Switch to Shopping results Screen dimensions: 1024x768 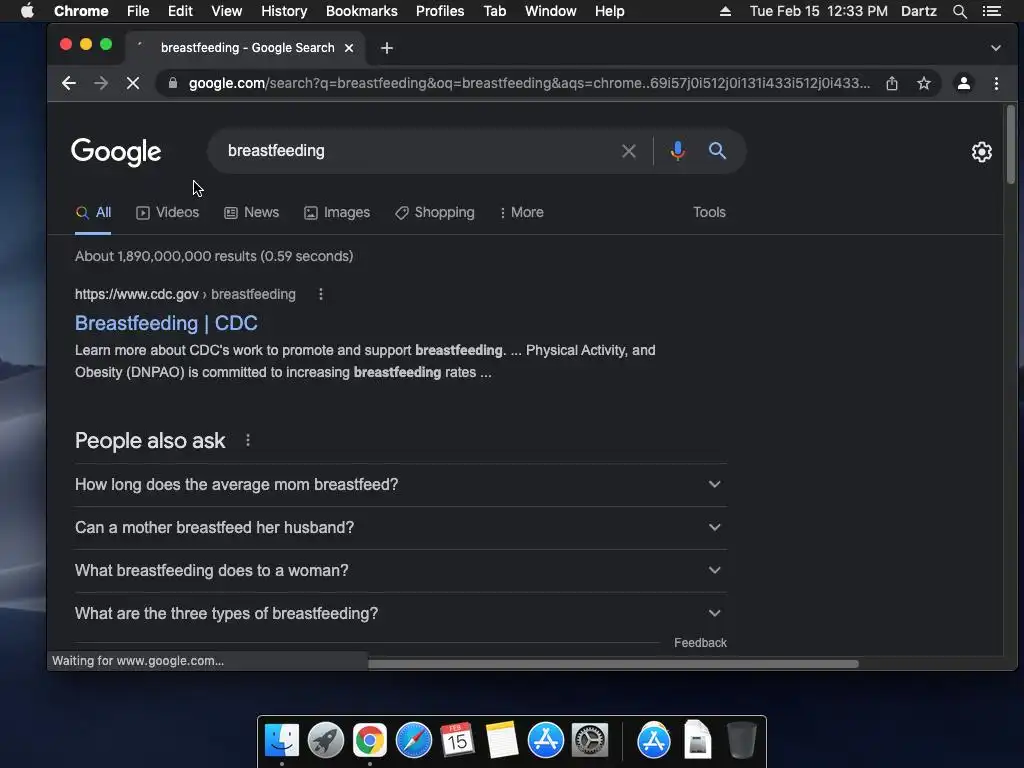tap(435, 212)
